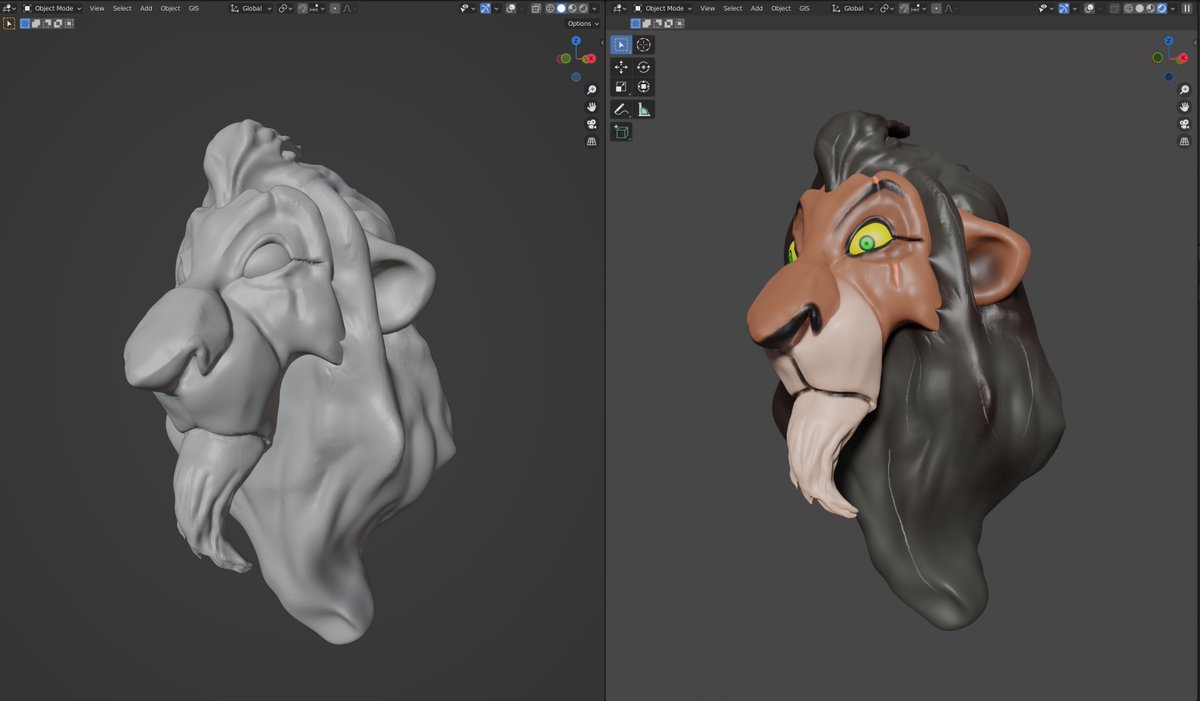Switch left viewport to solid shading
Viewport: 1200px width, 701px height.
coord(561,8)
